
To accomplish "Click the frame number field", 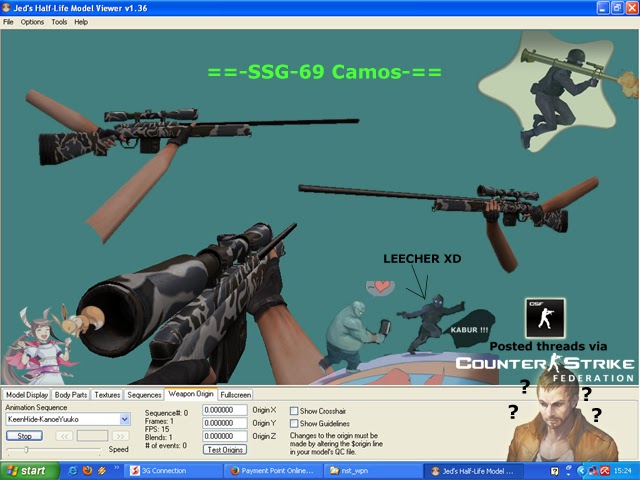I will point(92,436).
